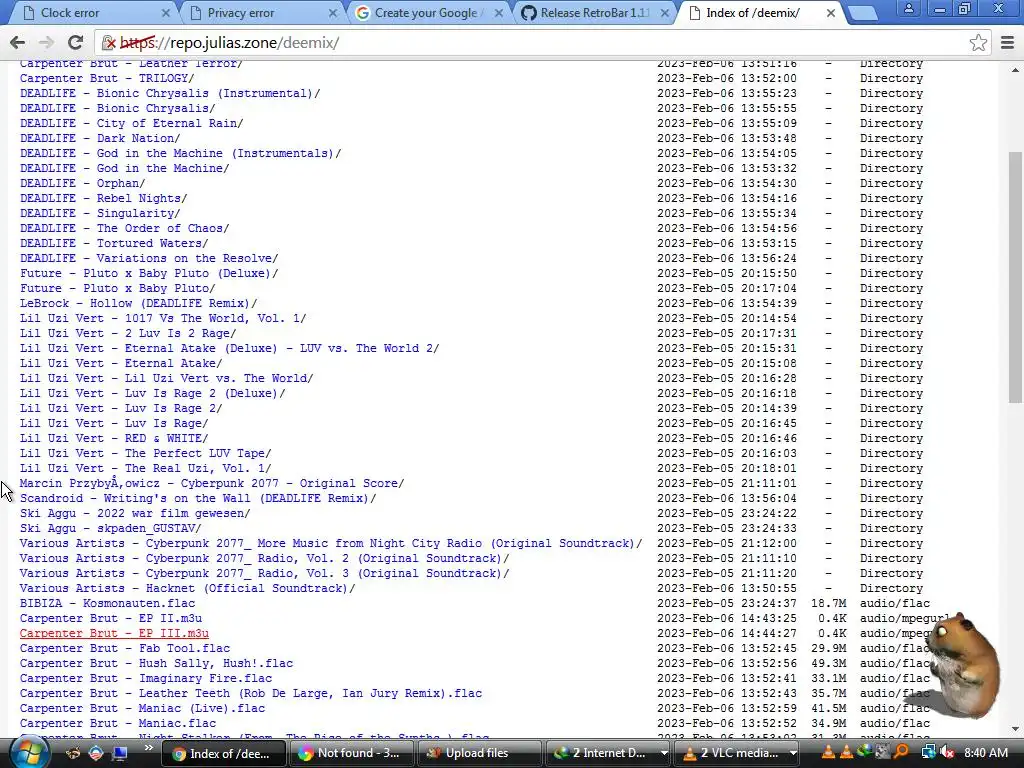Open DEADLIFE - Singularity directory
Viewport: 1024px width, 768px height.
tap(100, 214)
